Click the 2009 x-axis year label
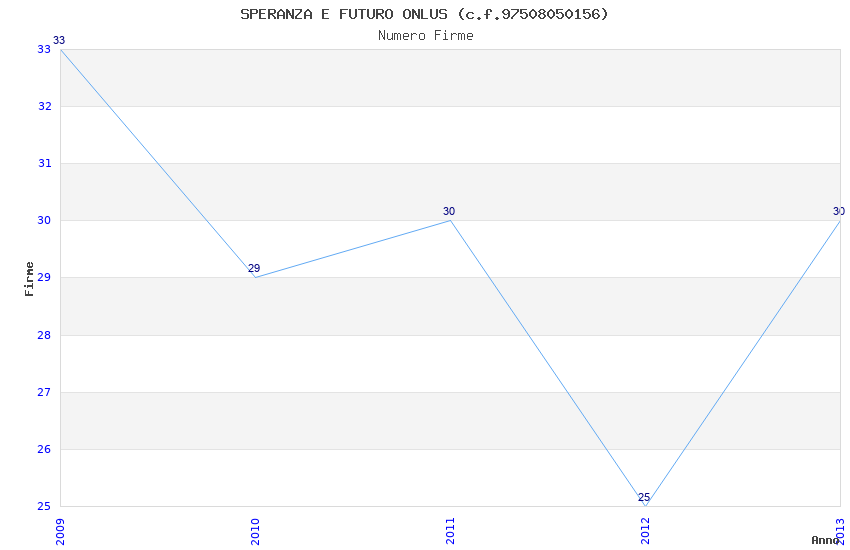The height and width of the screenshot is (550, 850). coord(60,531)
